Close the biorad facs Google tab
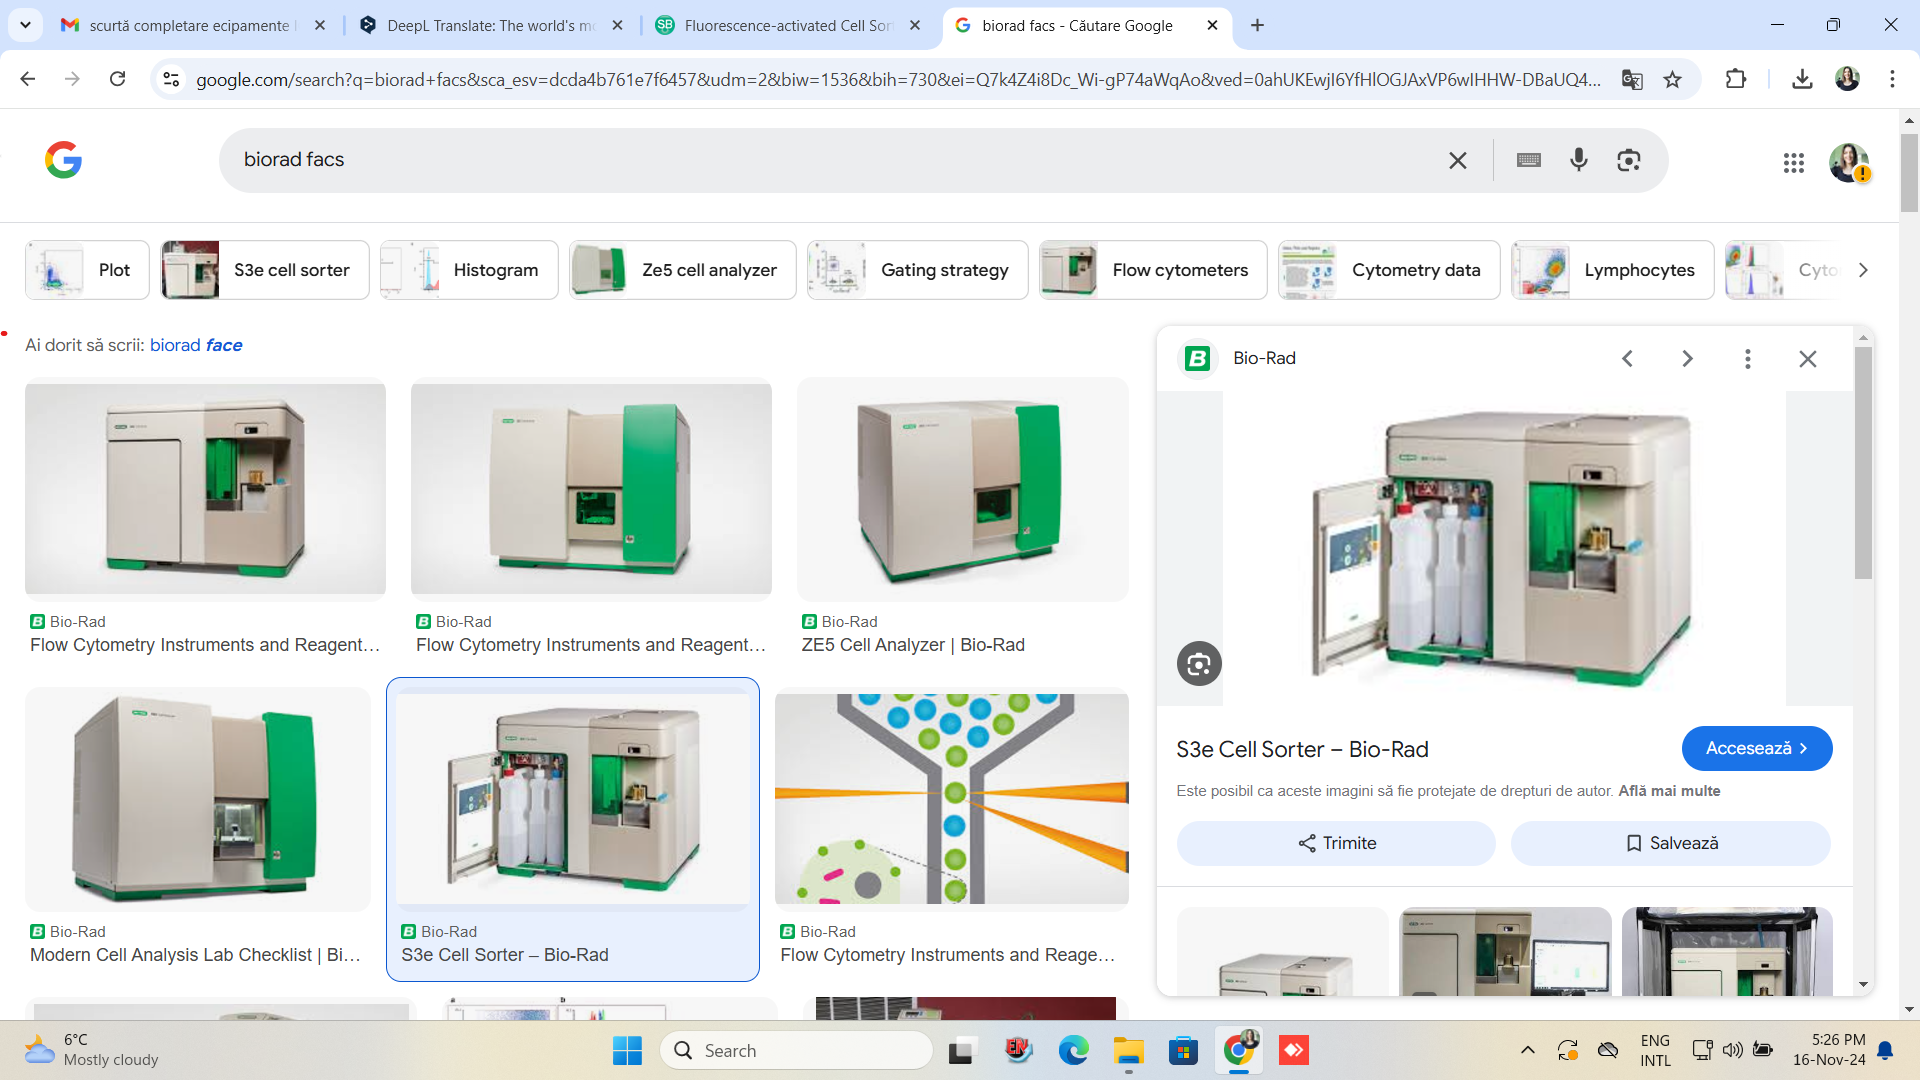The height and width of the screenshot is (1080, 1920). pyautogui.click(x=1212, y=25)
